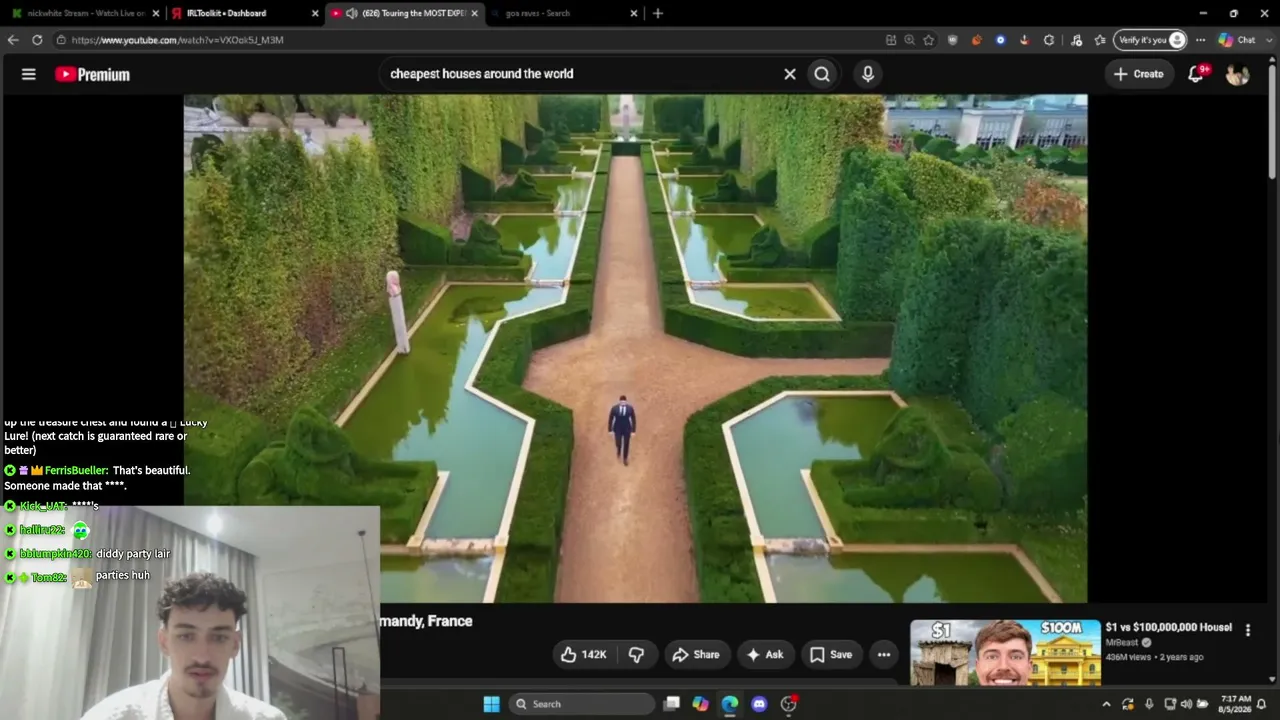Submit search with the magnifier button

[822, 74]
